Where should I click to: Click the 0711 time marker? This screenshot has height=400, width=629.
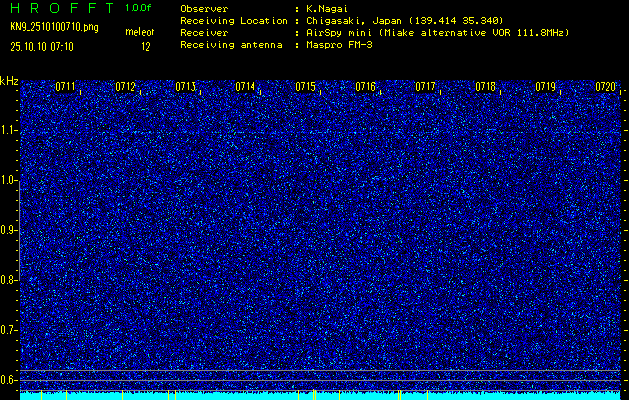pyautogui.click(x=66, y=87)
